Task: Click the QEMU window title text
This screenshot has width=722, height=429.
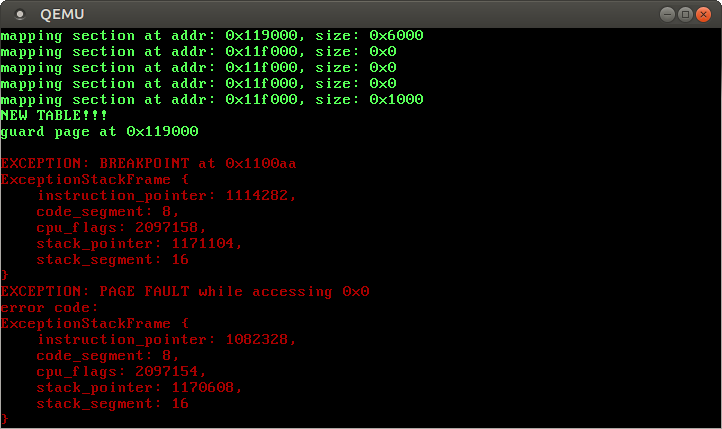Action: [x=62, y=14]
